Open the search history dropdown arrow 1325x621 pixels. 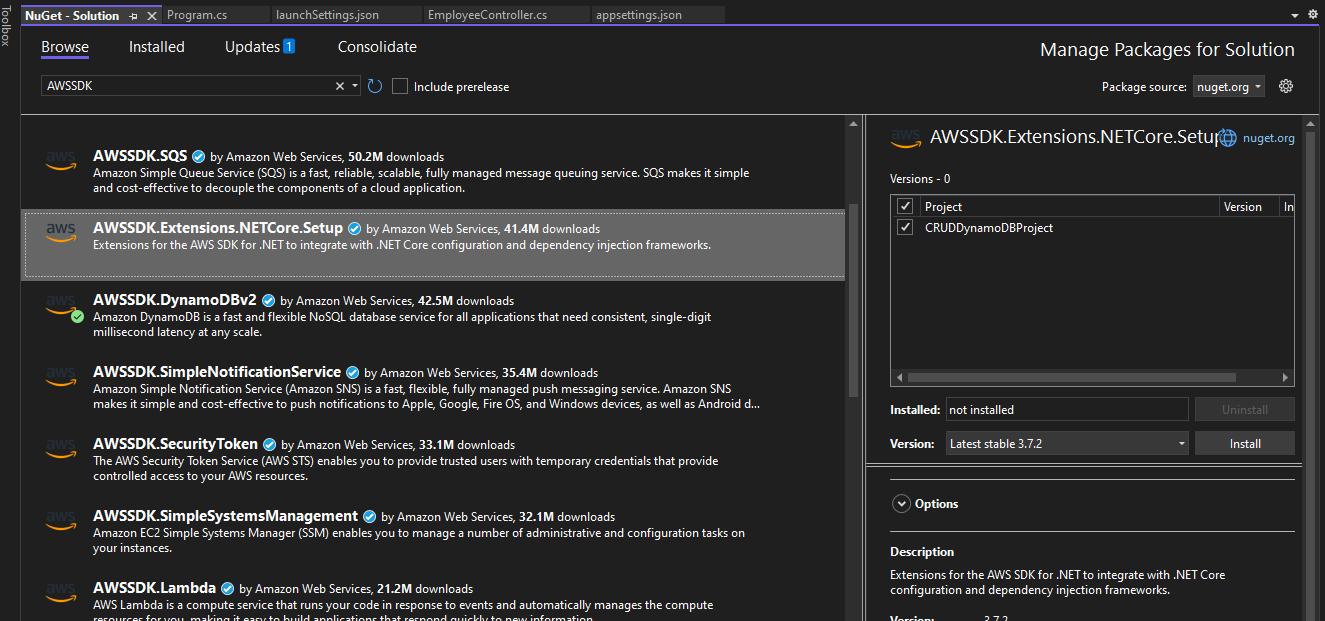(355, 86)
